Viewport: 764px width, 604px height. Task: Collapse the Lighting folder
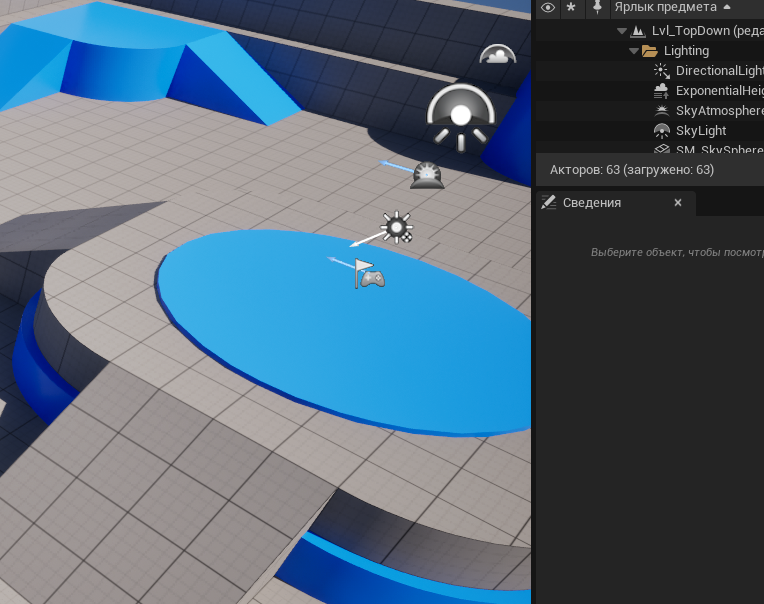pos(633,51)
